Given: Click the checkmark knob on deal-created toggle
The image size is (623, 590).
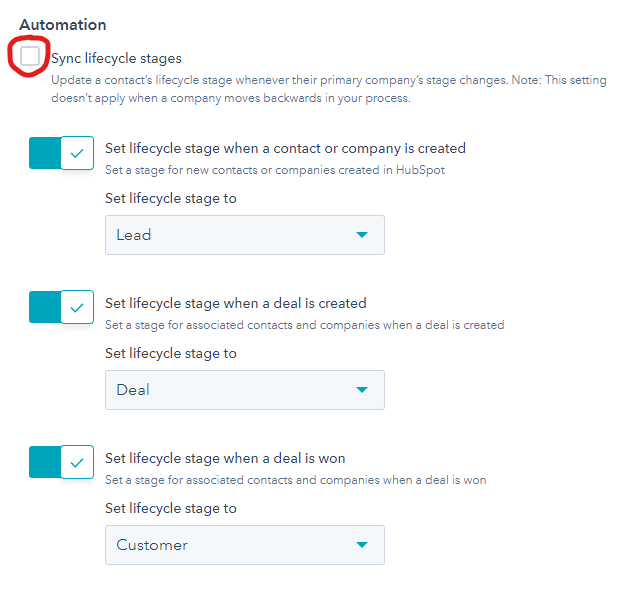Looking at the screenshot, I should pos(77,307).
